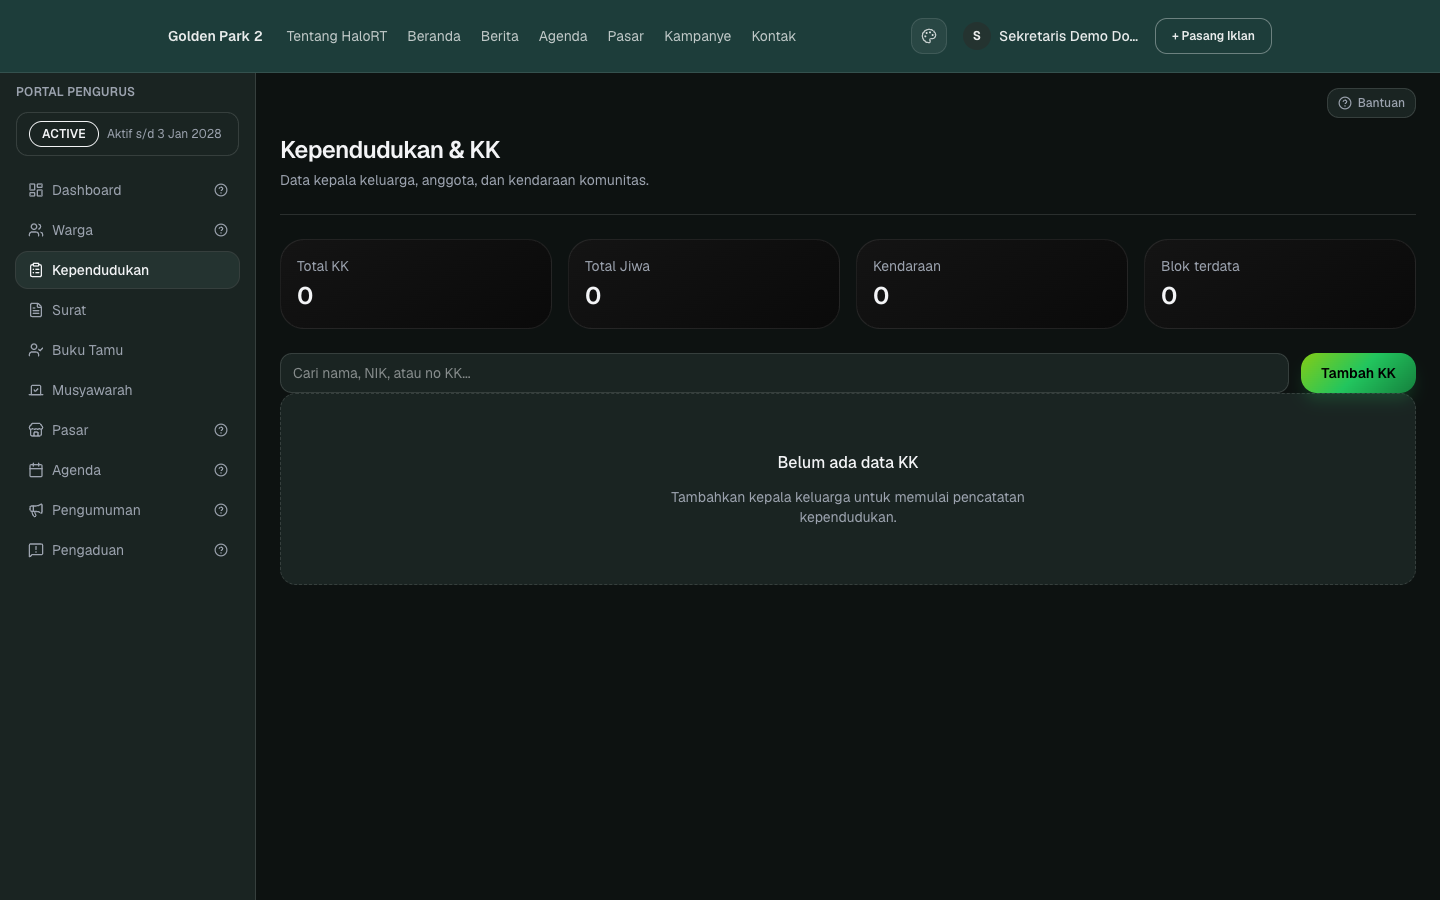Click 'Aktif s/d 3 Jan 2028' text

[x=164, y=134]
